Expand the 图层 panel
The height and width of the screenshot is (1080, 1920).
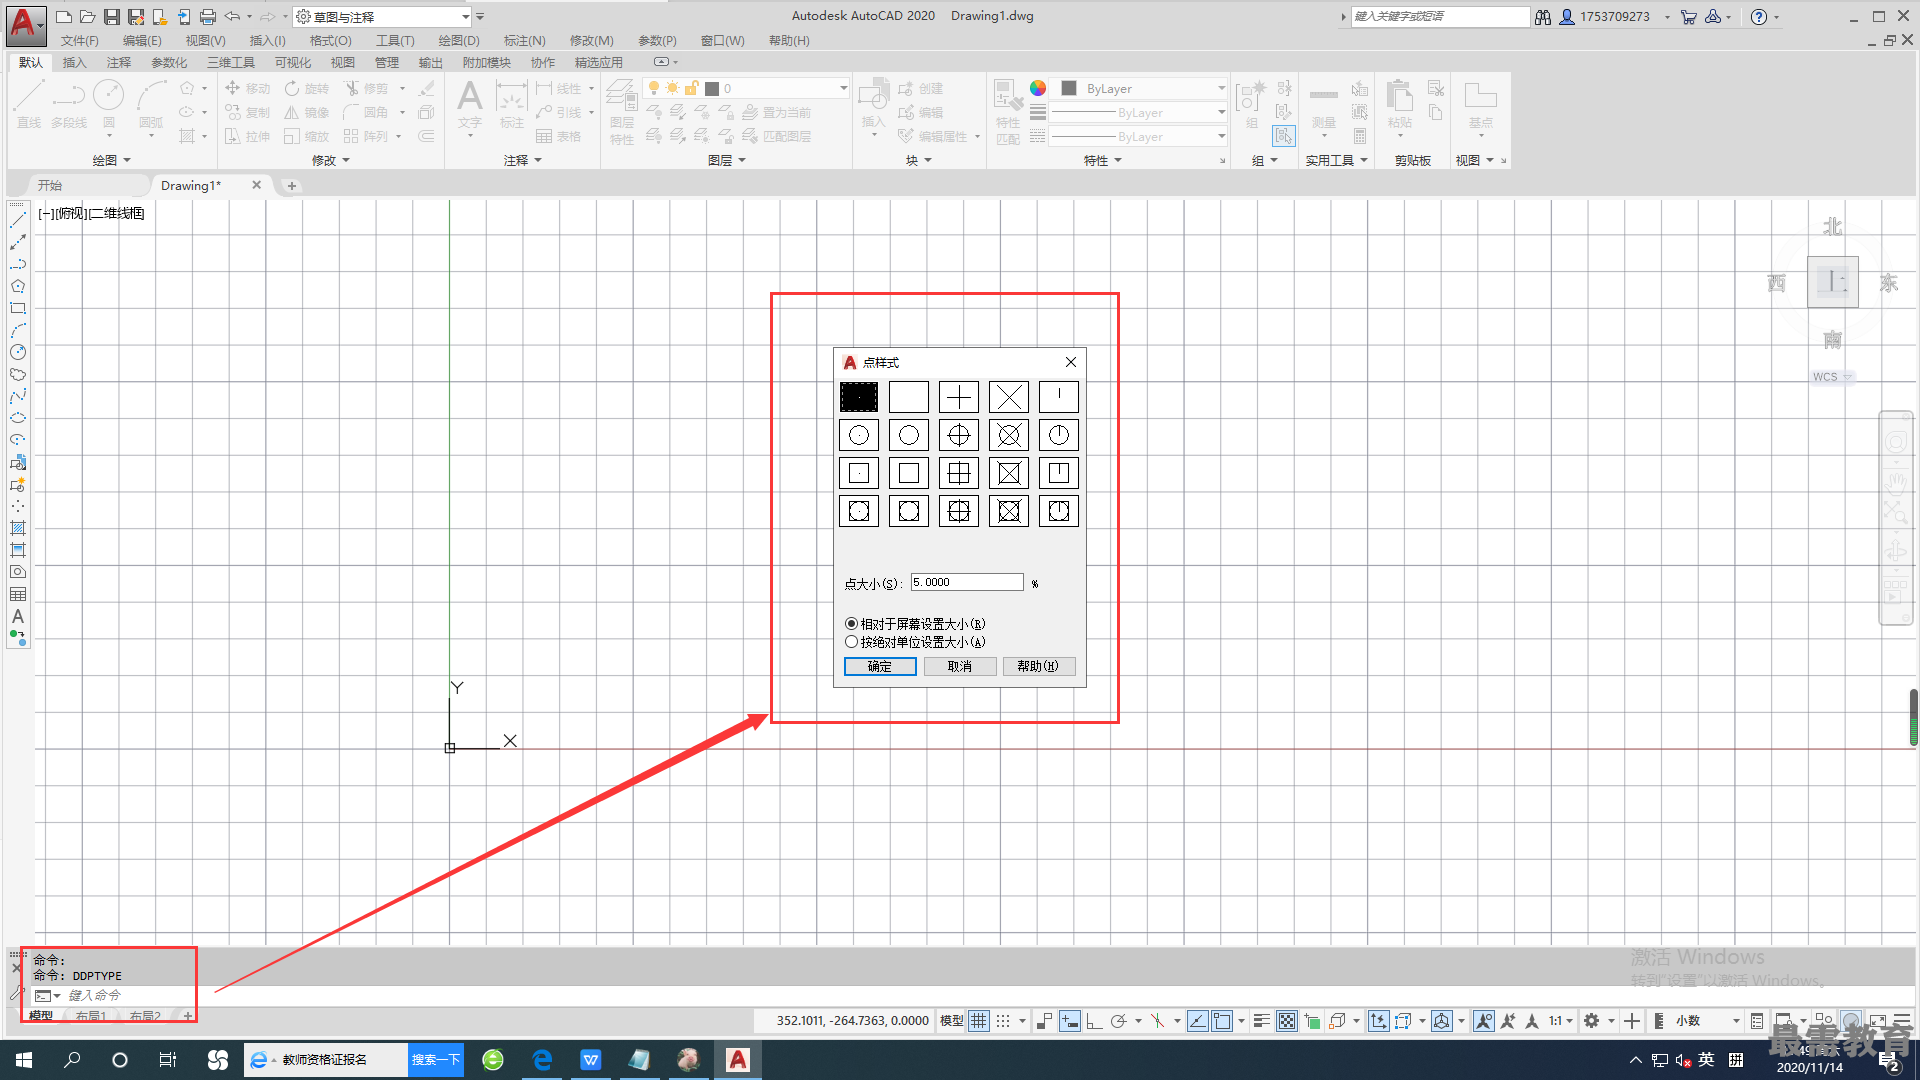click(727, 160)
